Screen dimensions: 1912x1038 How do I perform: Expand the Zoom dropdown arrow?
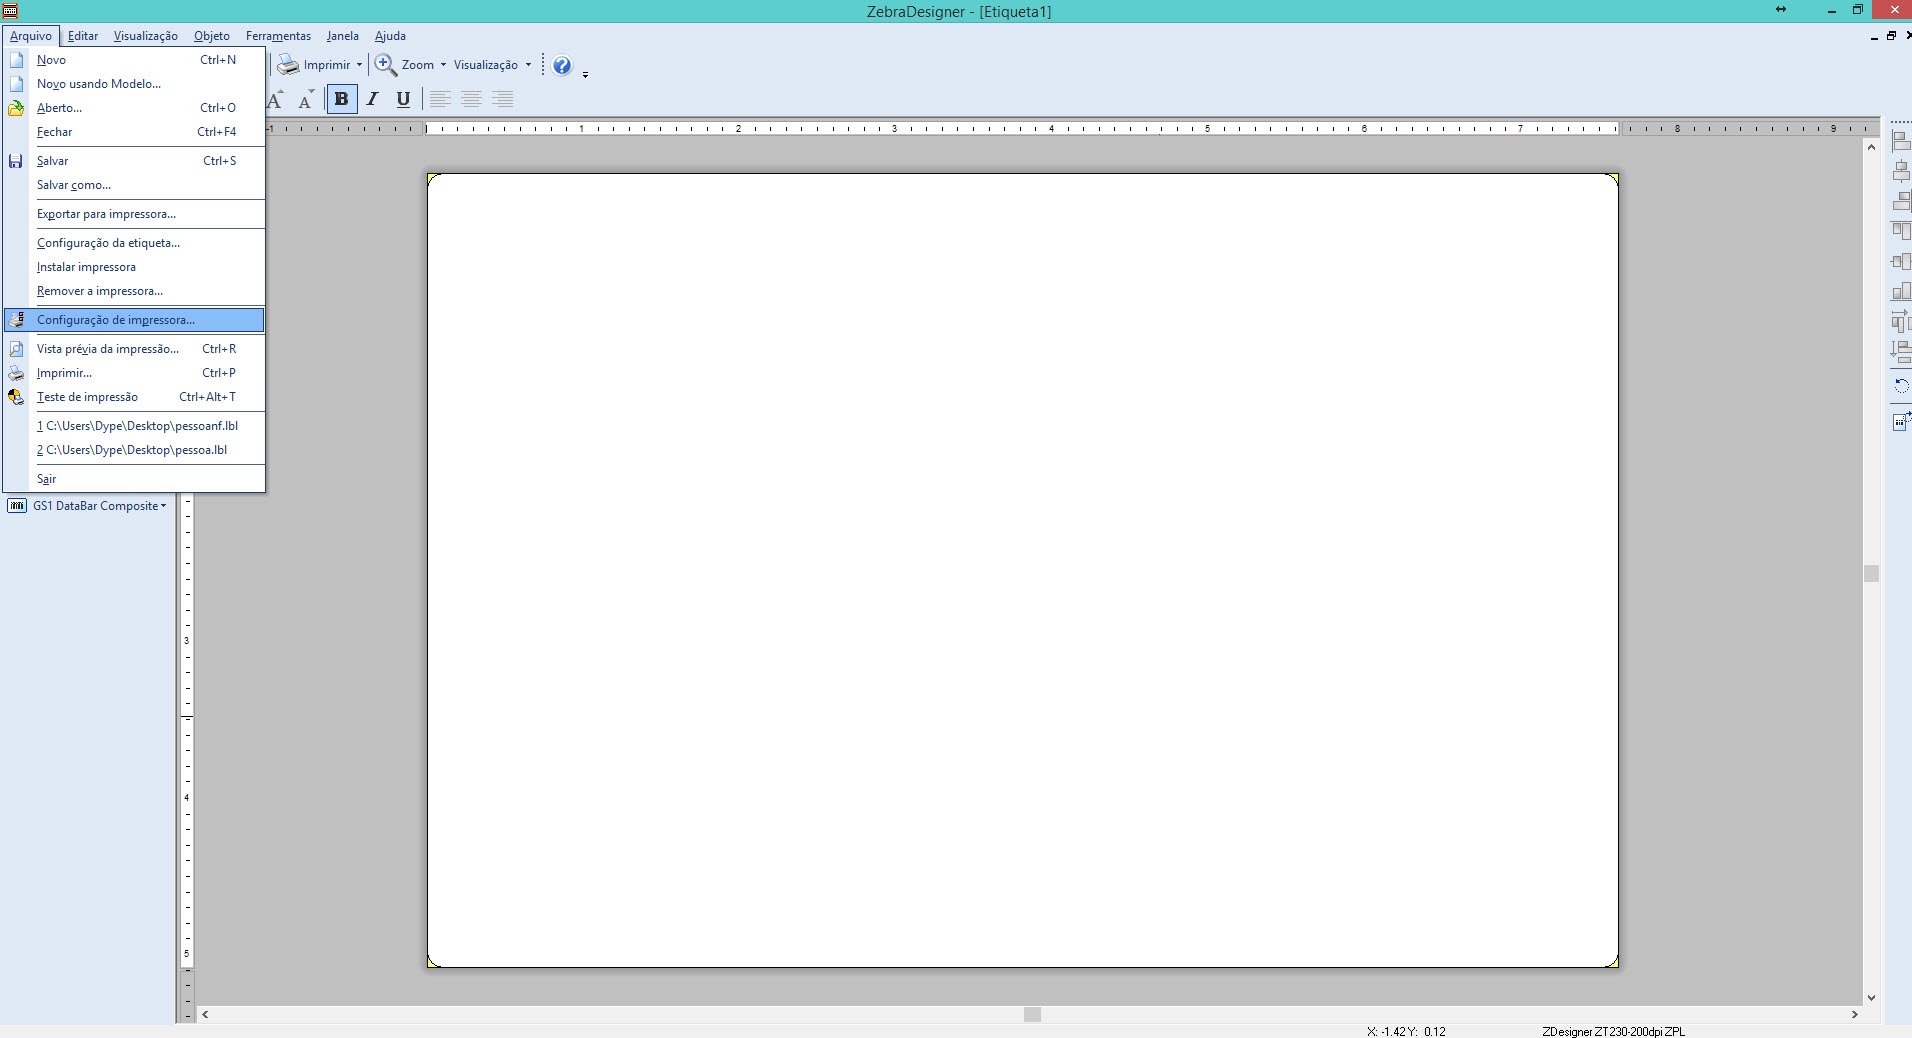(x=443, y=65)
